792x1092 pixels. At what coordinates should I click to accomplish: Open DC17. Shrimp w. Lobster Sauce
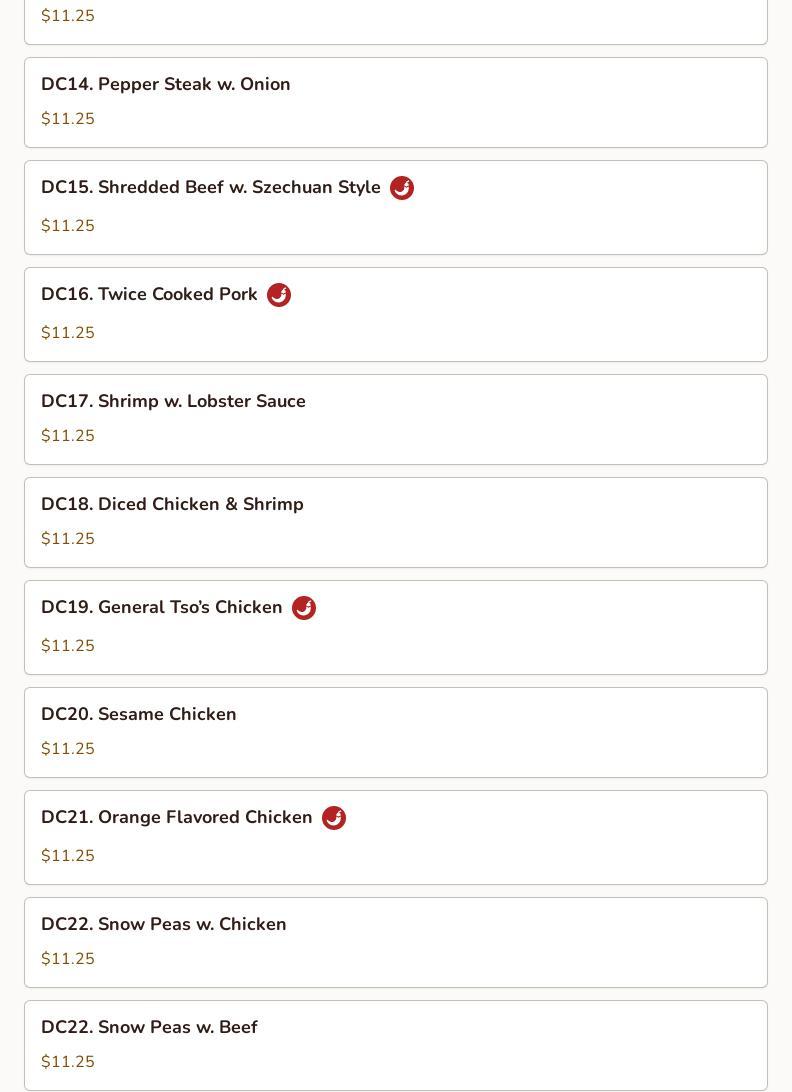pos(396,419)
